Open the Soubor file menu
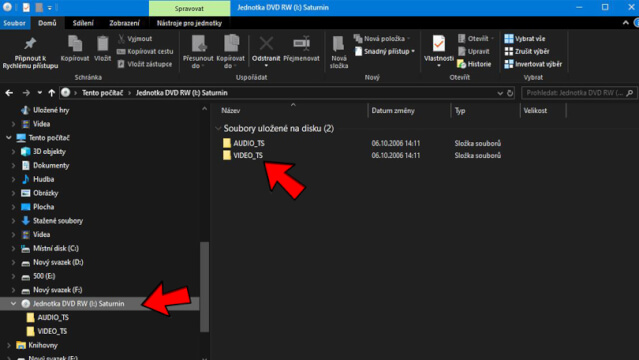This screenshot has height=360, width=639. pyautogui.click(x=14, y=23)
